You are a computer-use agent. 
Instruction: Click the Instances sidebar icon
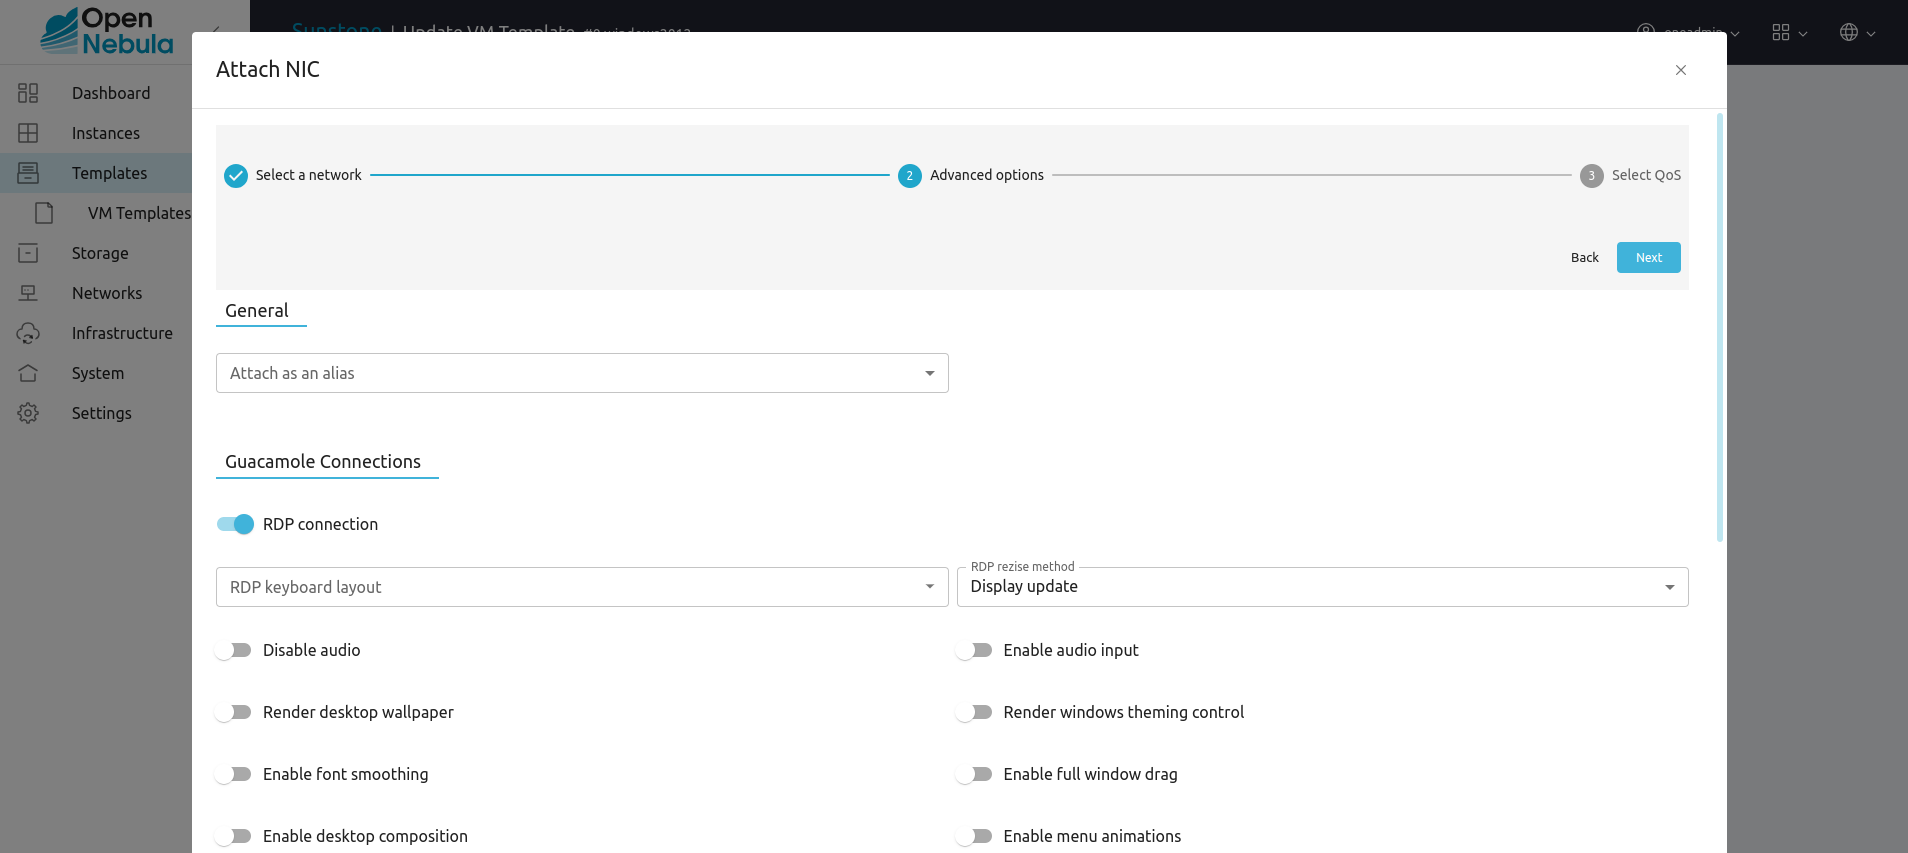click(x=28, y=133)
